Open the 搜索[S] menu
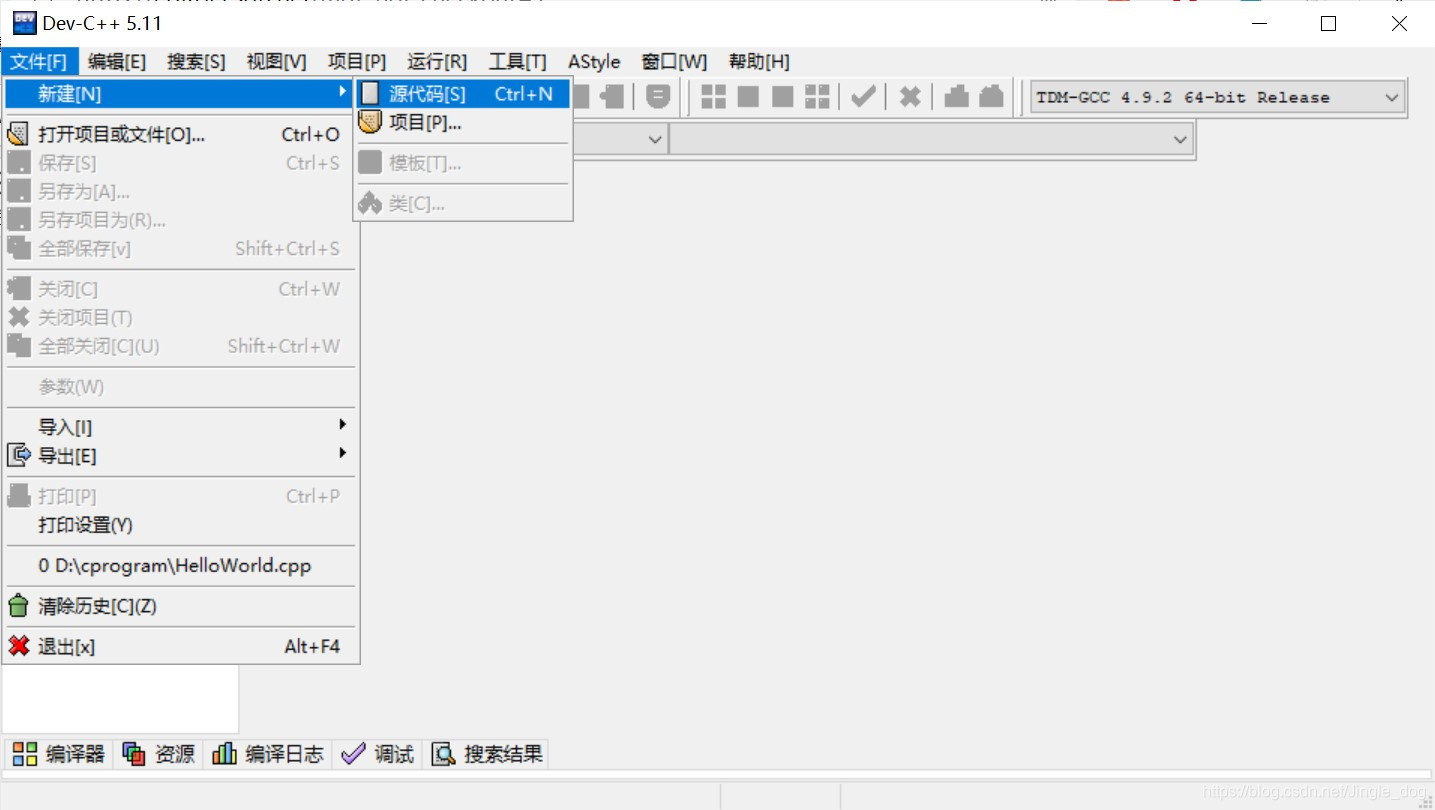The height and width of the screenshot is (810, 1435). point(196,62)
